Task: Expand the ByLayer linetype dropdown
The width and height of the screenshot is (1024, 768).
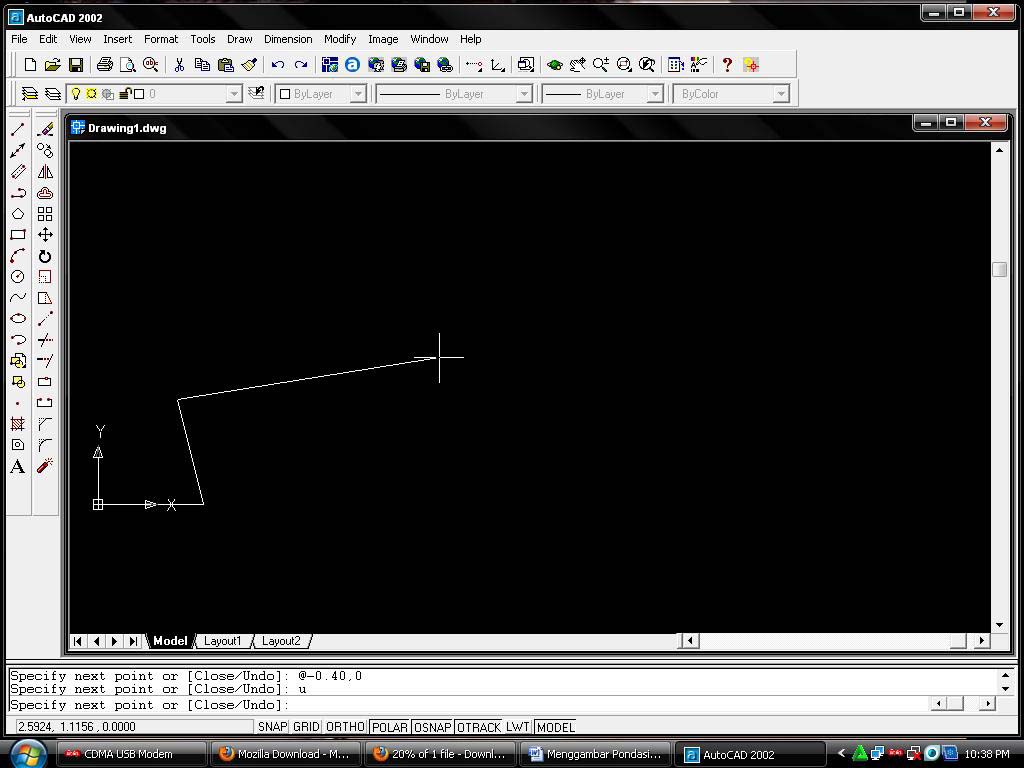Action: (x=524, y=94)
